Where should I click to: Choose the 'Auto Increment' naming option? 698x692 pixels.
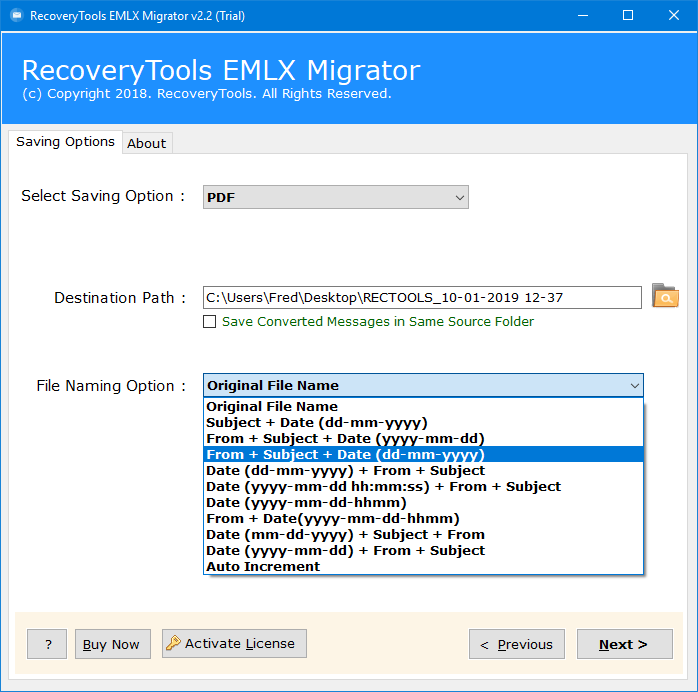tap(423, 567)
